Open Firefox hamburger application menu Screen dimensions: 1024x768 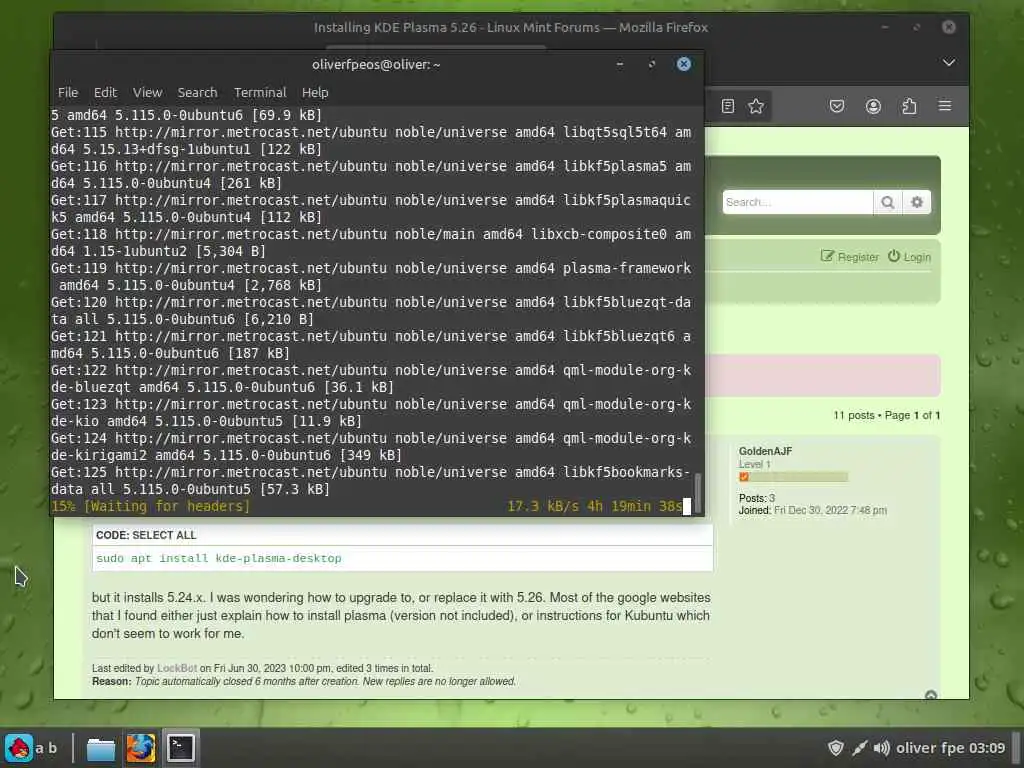pyautogui.click(x=945, y=106)
